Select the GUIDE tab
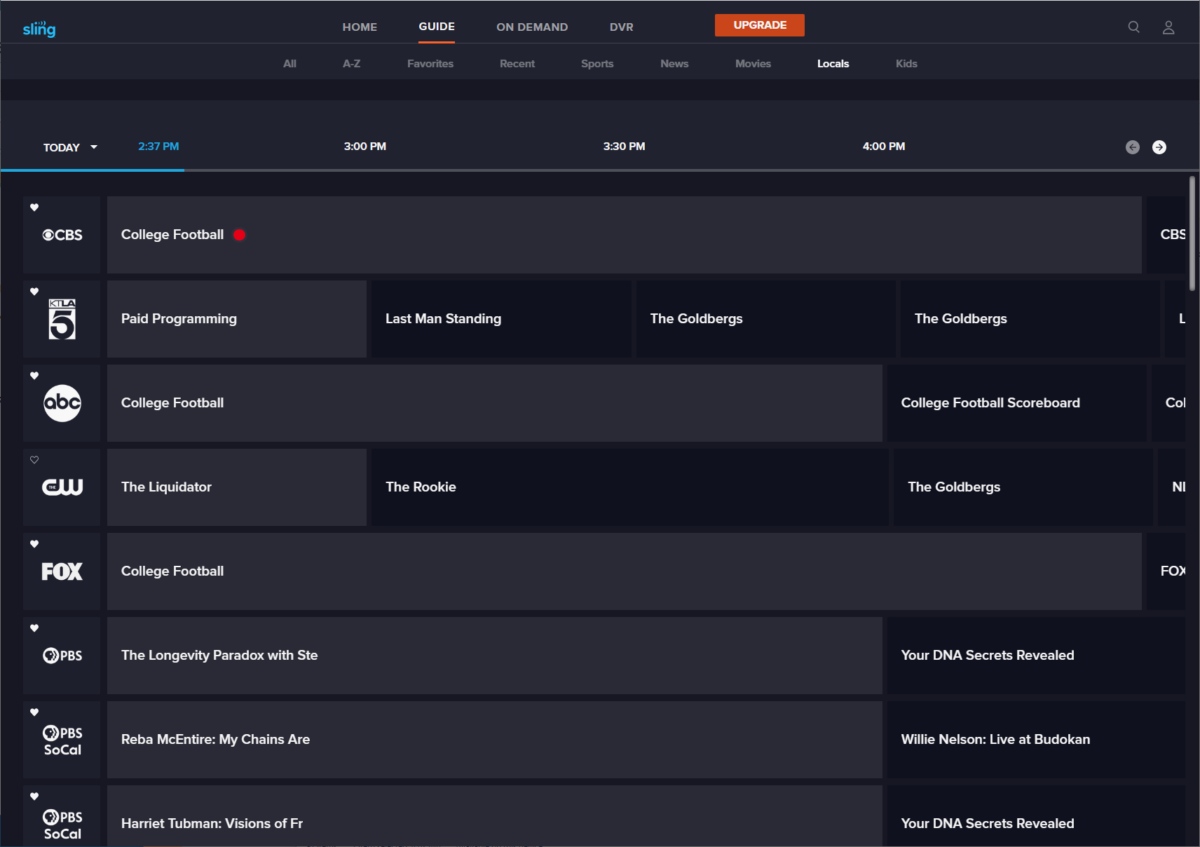This screenshot has width=1200, height=847. coord(437,27)
